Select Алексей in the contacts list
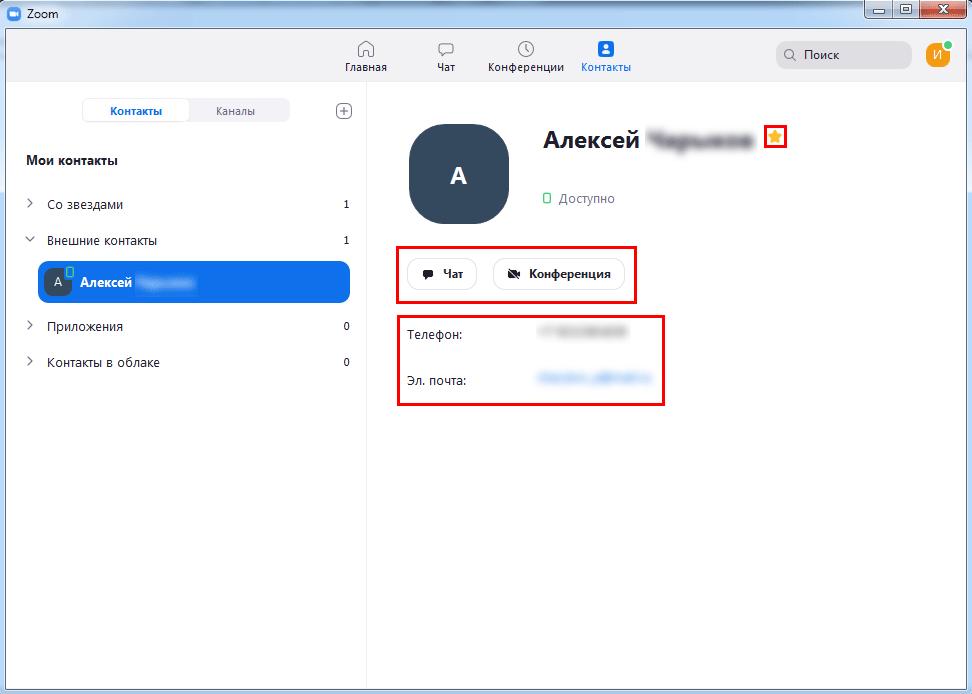972x694 pixels. [x=194, y=283]
